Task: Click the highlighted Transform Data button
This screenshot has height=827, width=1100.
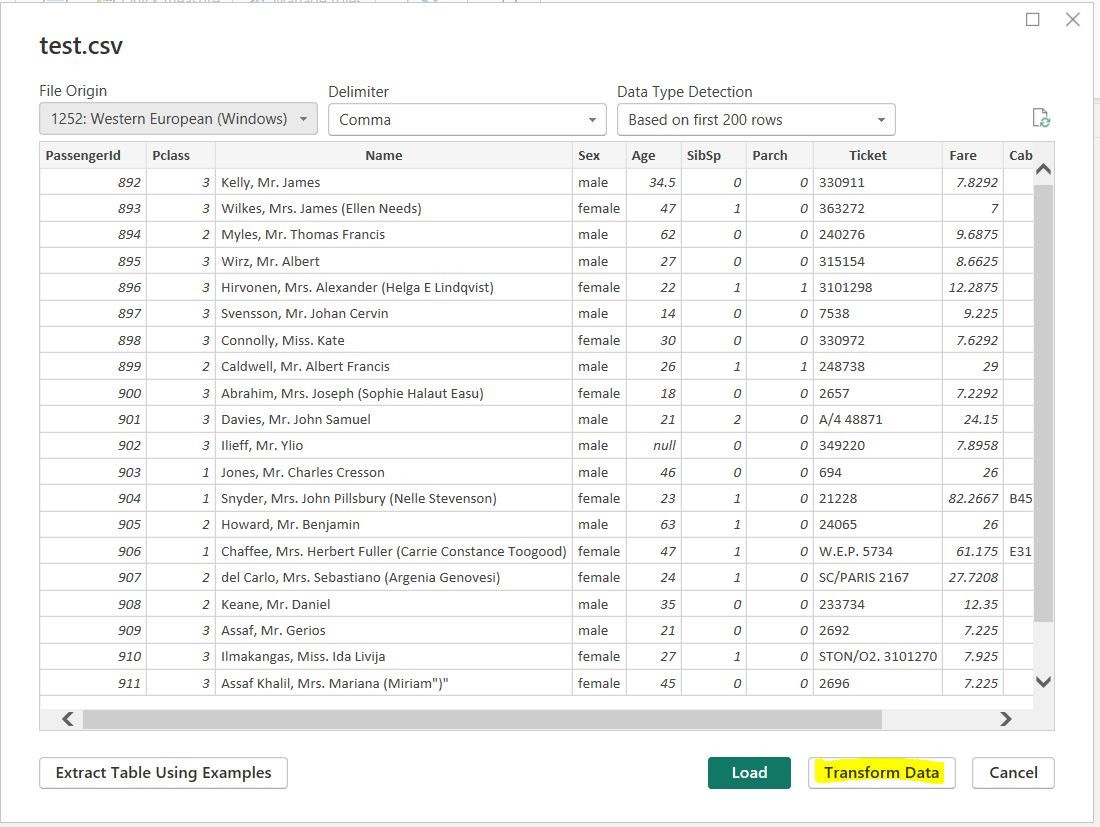Action: (x=881, y=772)
